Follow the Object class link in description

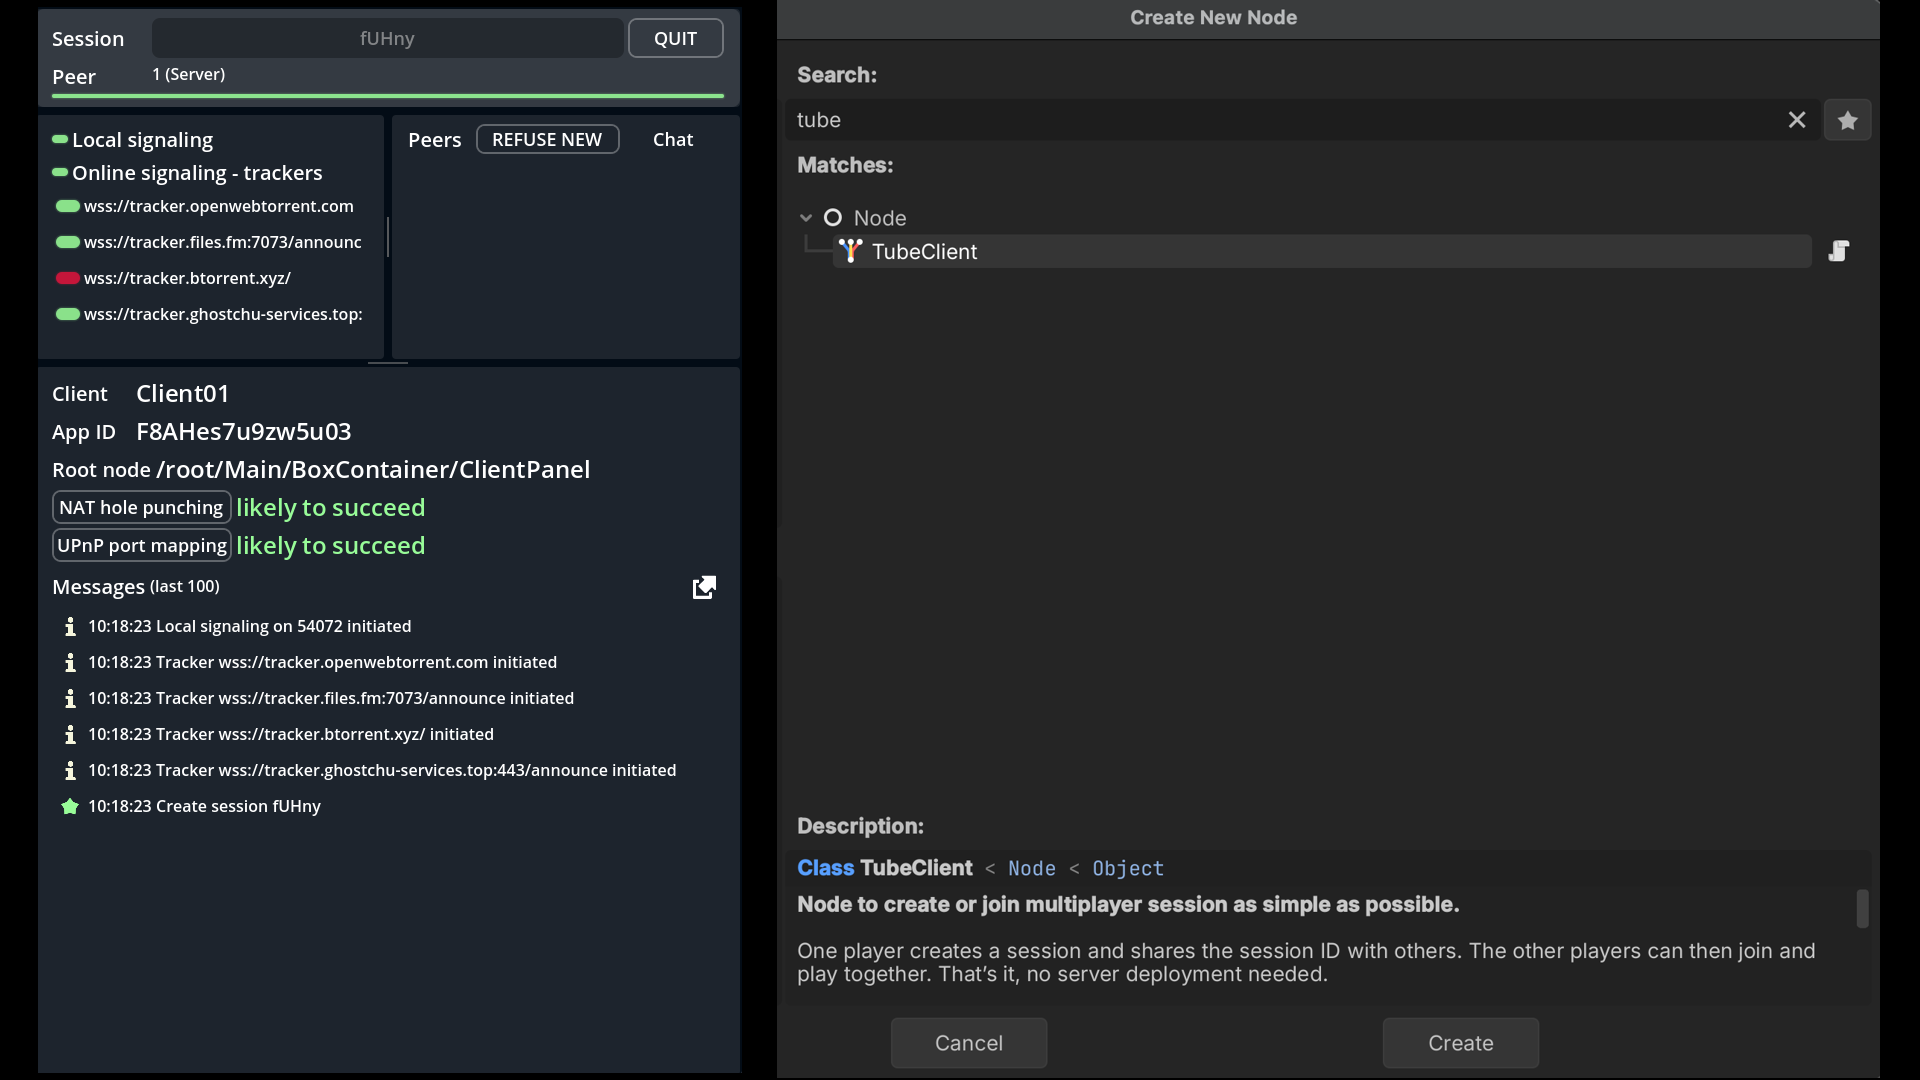[1128, 869]
